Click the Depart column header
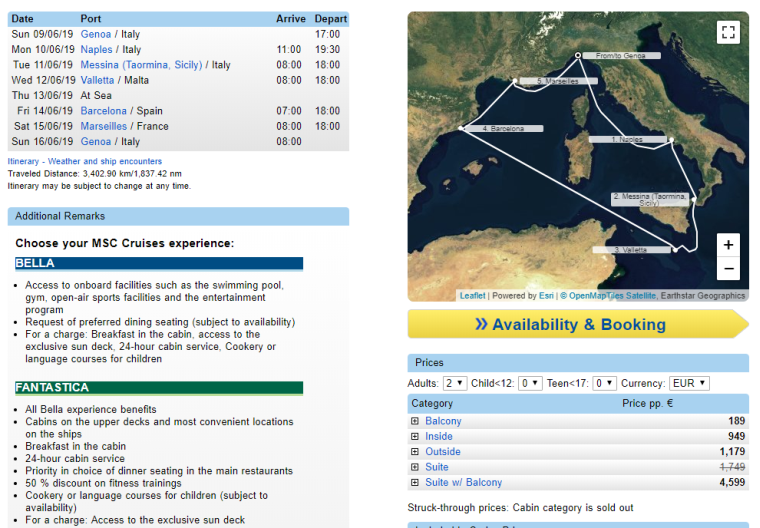 coord(331,19)
